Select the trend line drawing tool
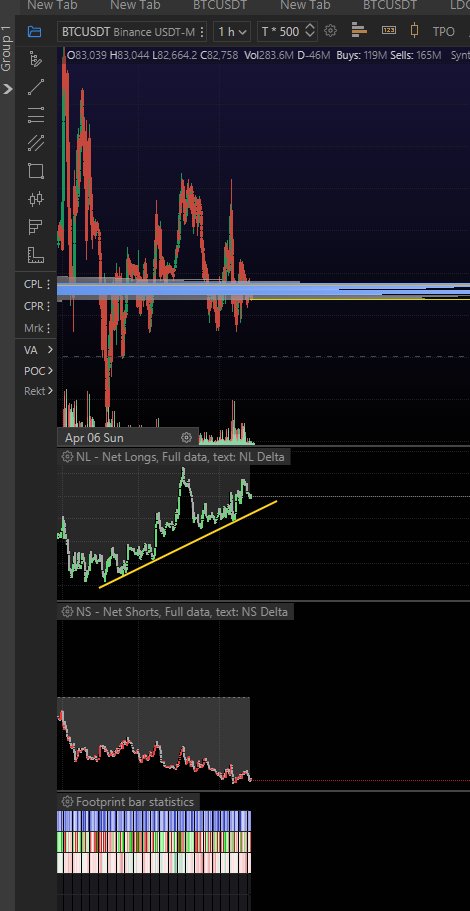The height and width of the screenshot is (911, 470). tap(36, 88)
